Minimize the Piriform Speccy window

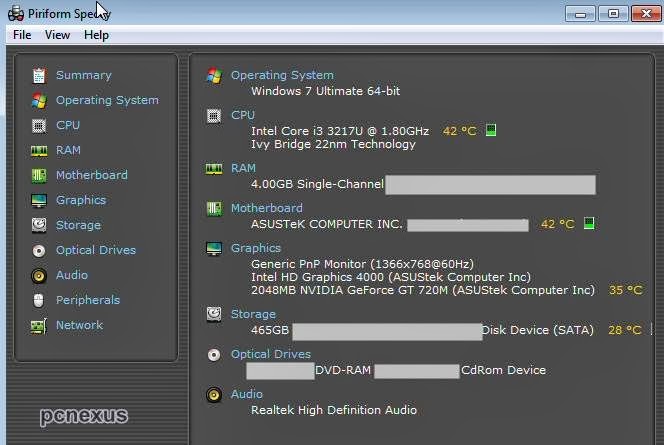coord(580,14)
